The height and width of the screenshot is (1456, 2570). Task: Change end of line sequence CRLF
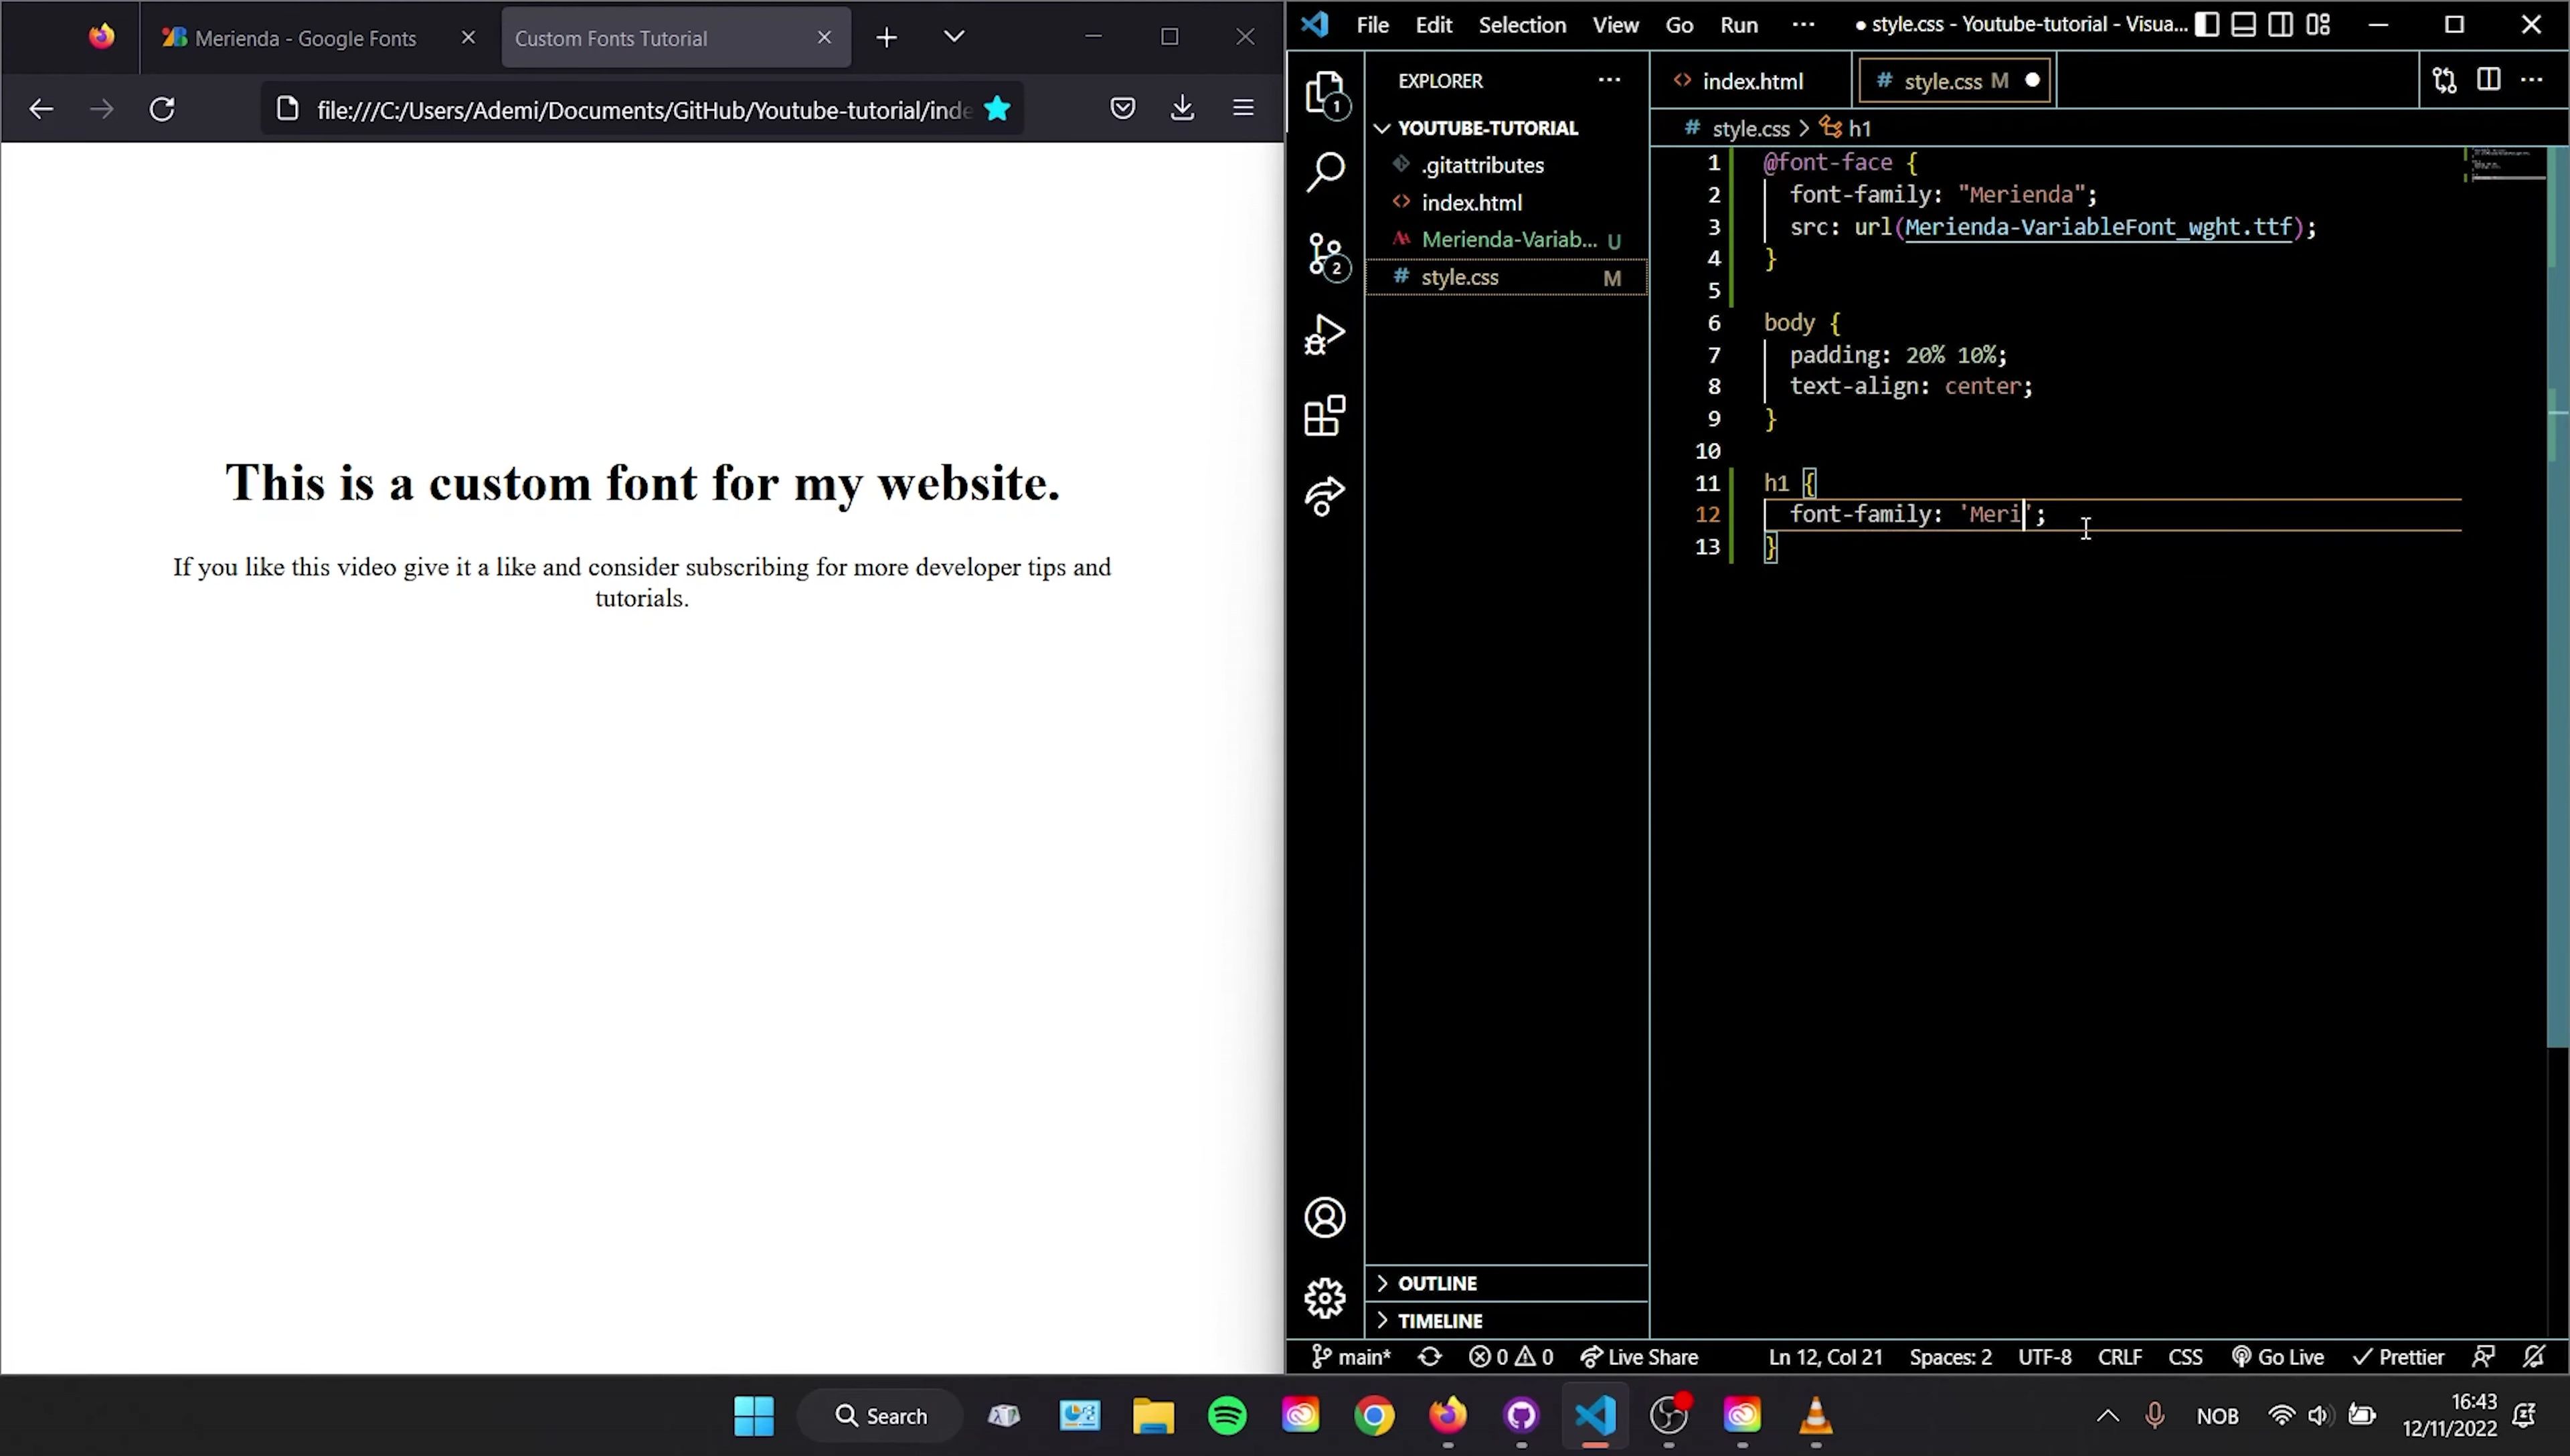tap(2119, 1357)
